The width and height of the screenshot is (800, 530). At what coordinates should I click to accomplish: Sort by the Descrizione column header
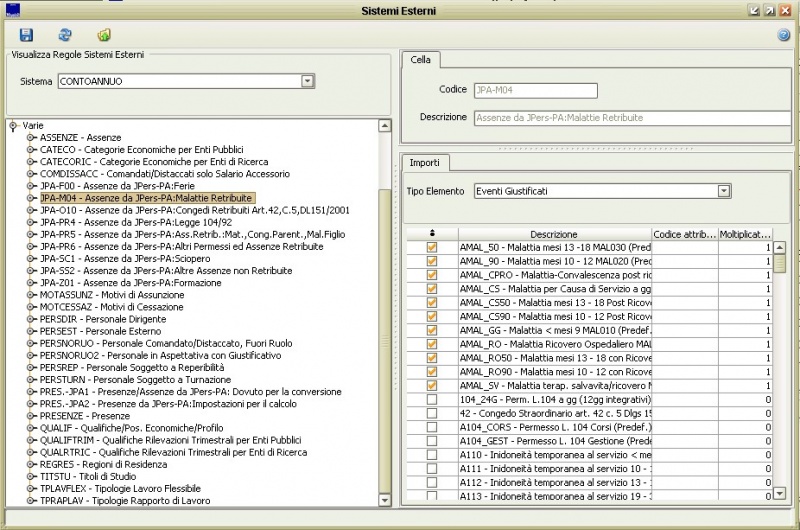tap(554, 234)
